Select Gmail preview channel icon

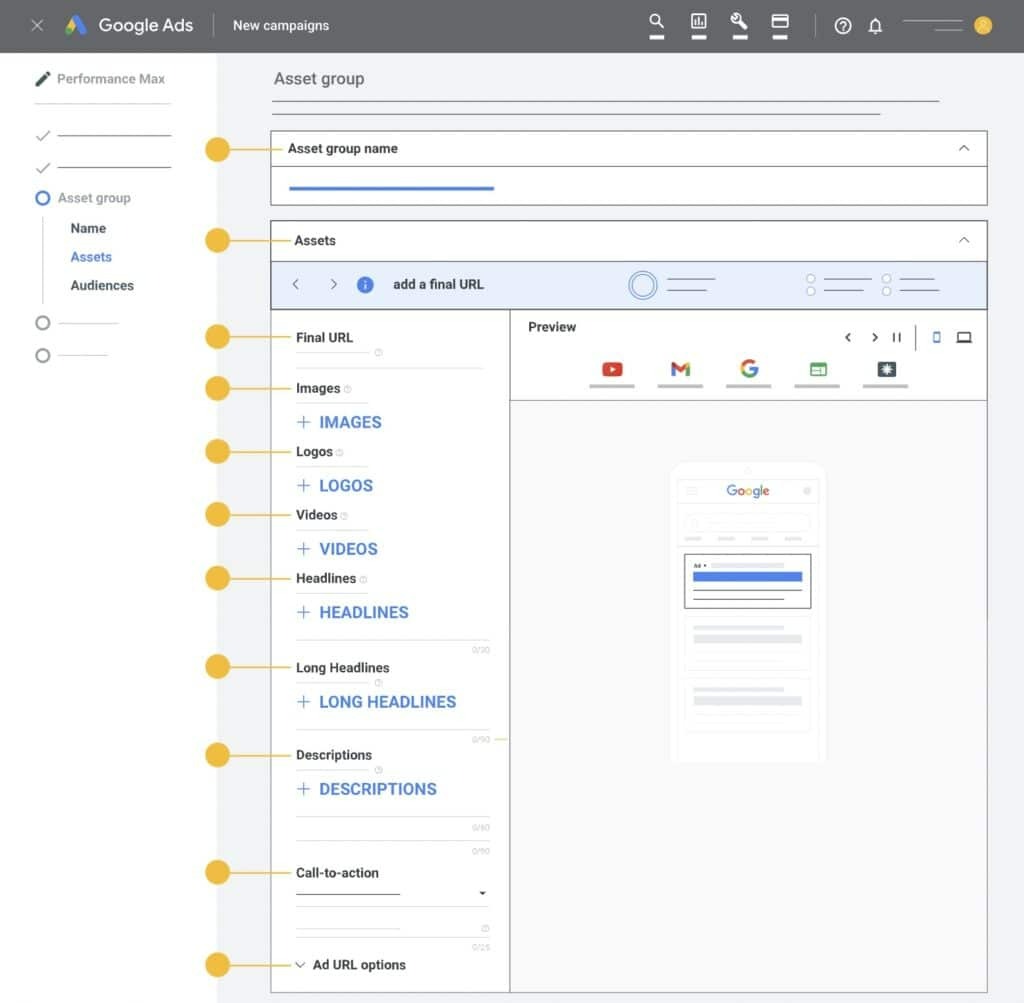680,370
